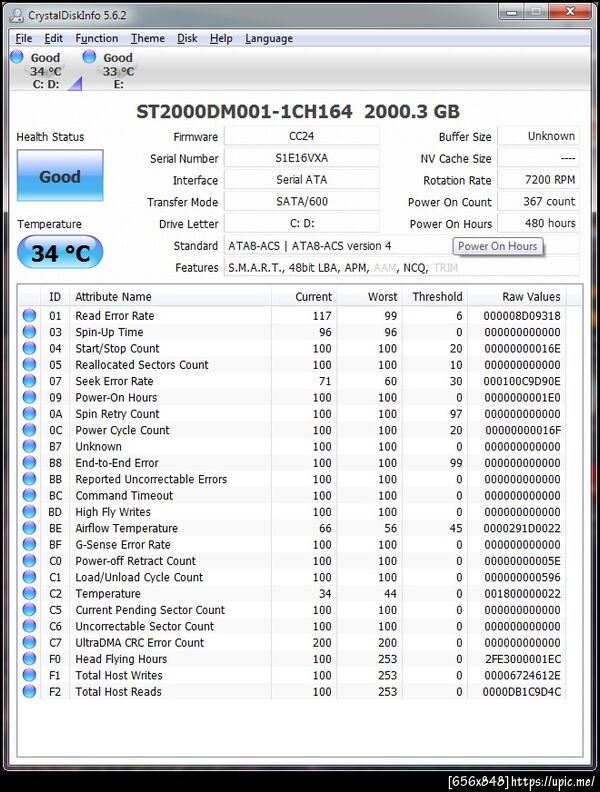Click the status orb for Total Host Writes
This screenshot has width=600, height=792.
[29, 675]
